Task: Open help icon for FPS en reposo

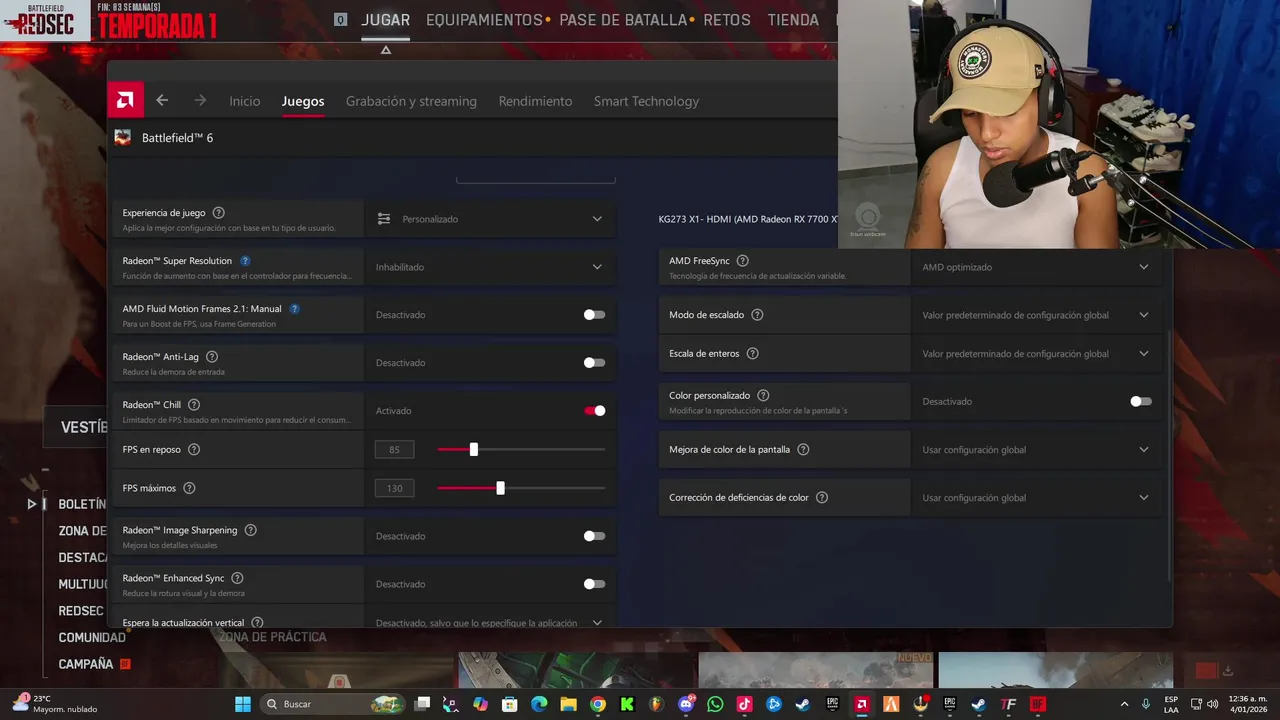Action: coord(194,450)
